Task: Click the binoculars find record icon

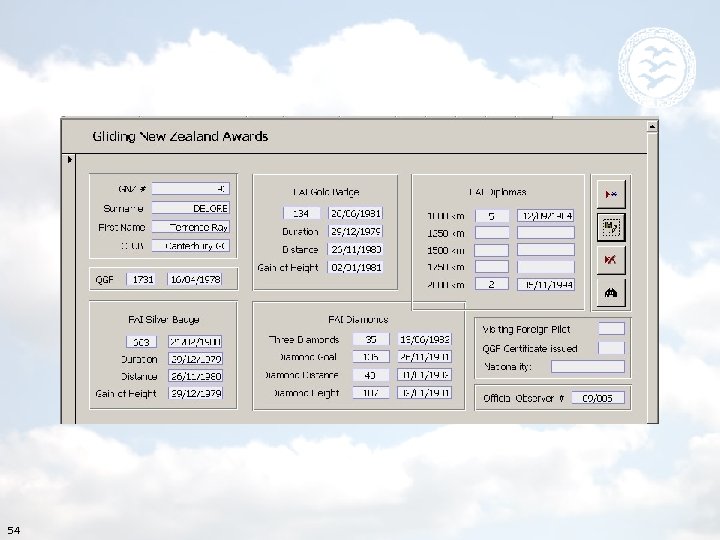Action: tap(611, 292)
